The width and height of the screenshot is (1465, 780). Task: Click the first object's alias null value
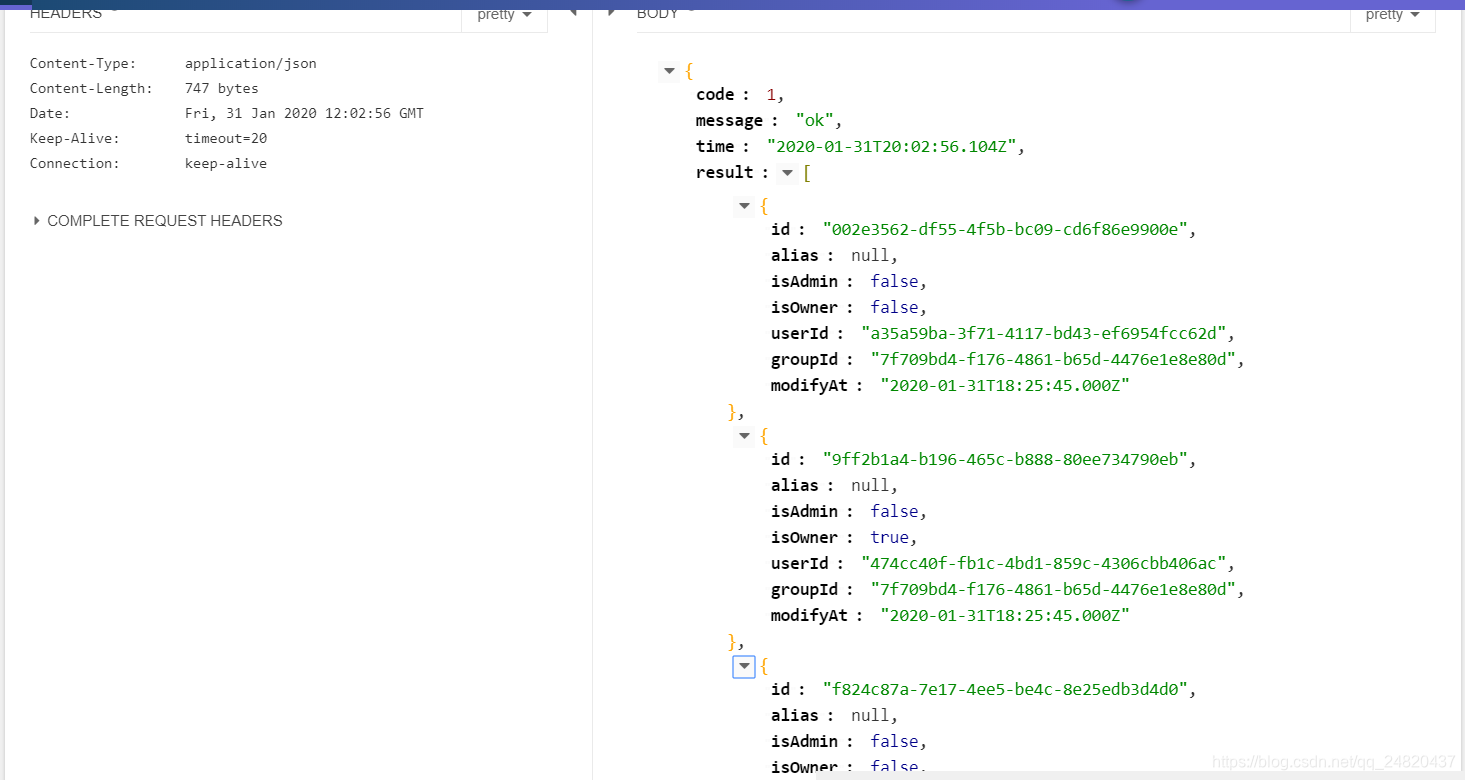click(x=870, y=256)
